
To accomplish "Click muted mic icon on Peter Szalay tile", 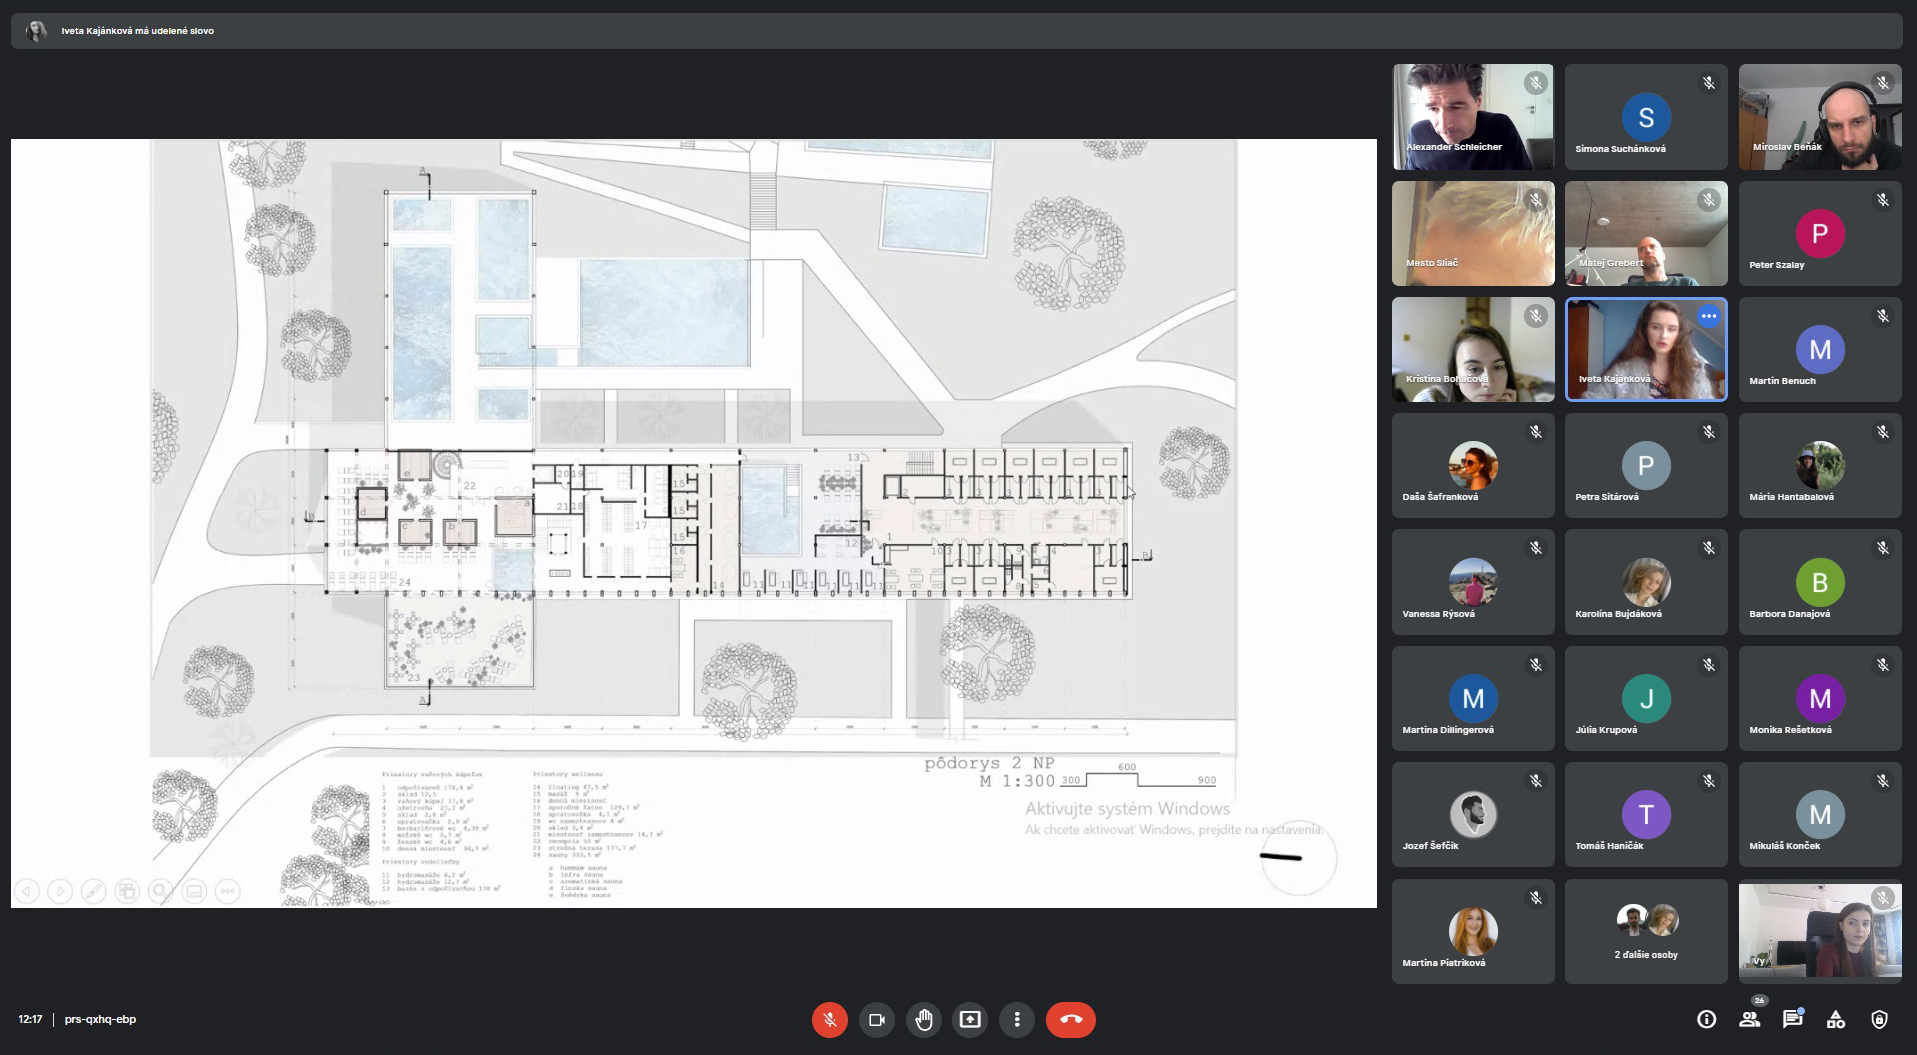I will [1882, 200].
